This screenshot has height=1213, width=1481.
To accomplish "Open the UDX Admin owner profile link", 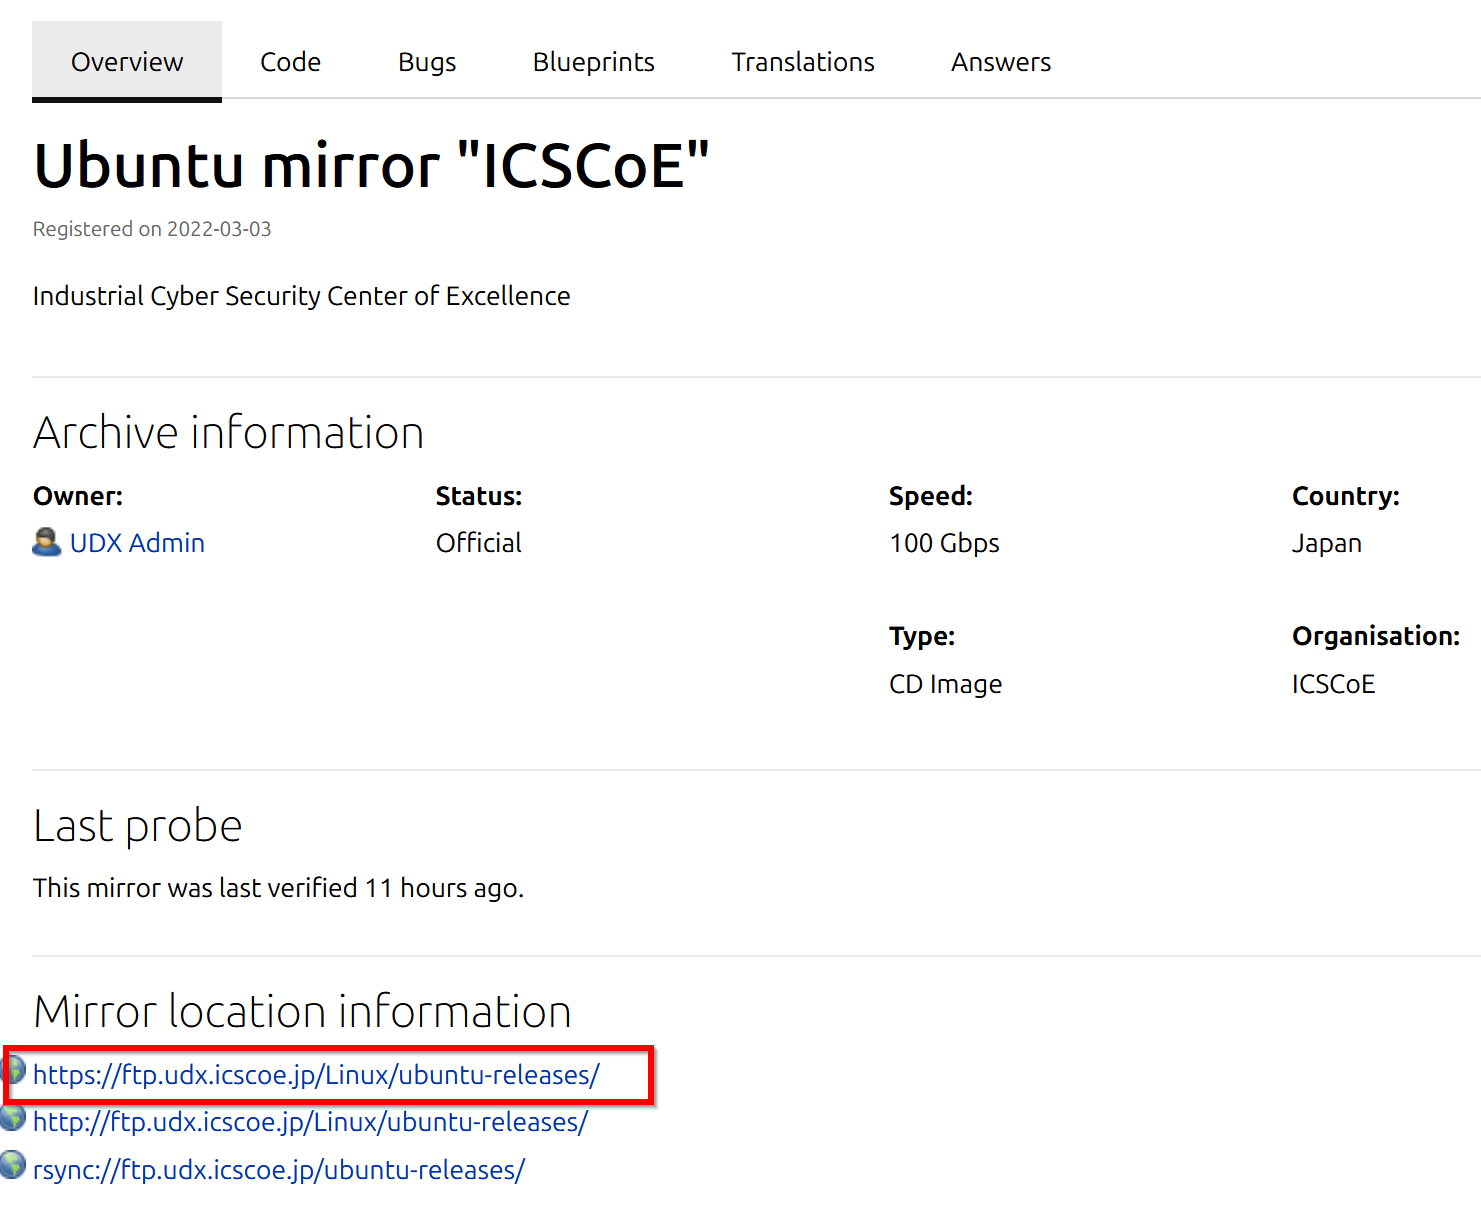I will click(137, 543).
